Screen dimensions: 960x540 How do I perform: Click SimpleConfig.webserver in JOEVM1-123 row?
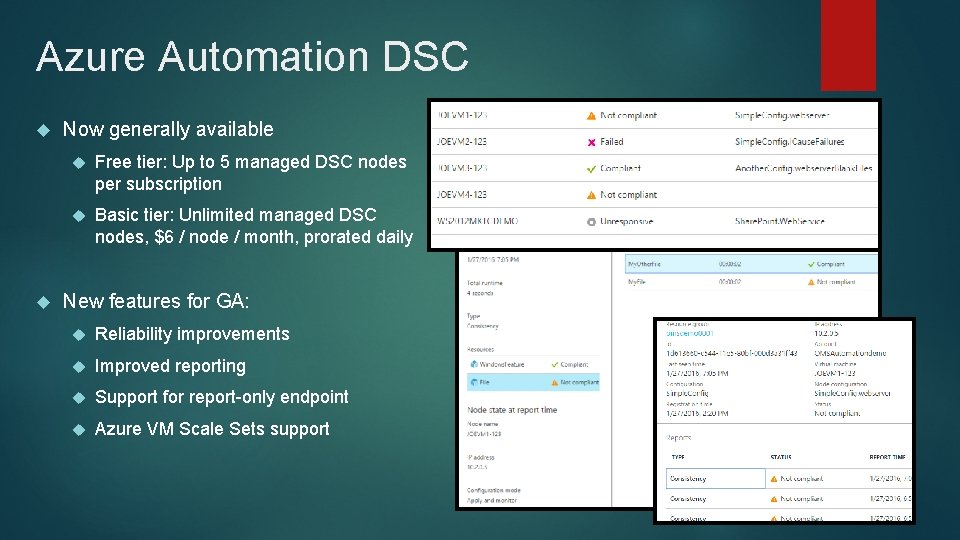[x=782, y=115]
